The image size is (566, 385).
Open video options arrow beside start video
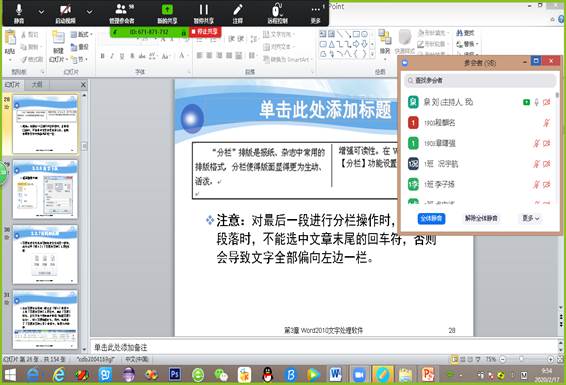89,12
